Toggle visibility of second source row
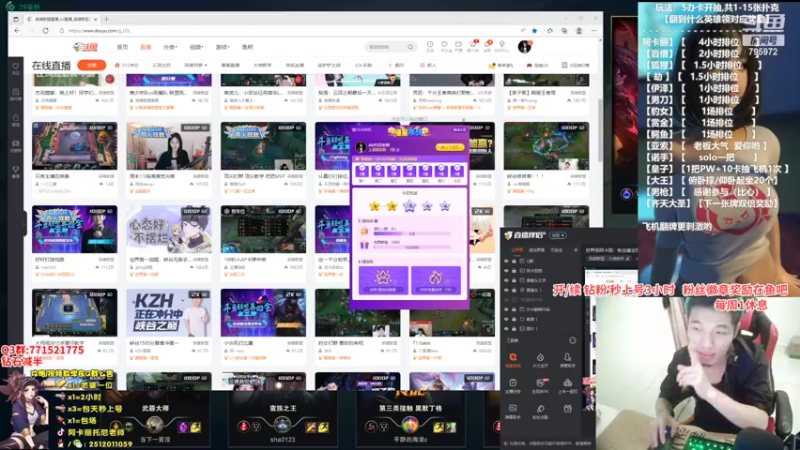Viewport: 800px width, 450px height. [506, 270]
